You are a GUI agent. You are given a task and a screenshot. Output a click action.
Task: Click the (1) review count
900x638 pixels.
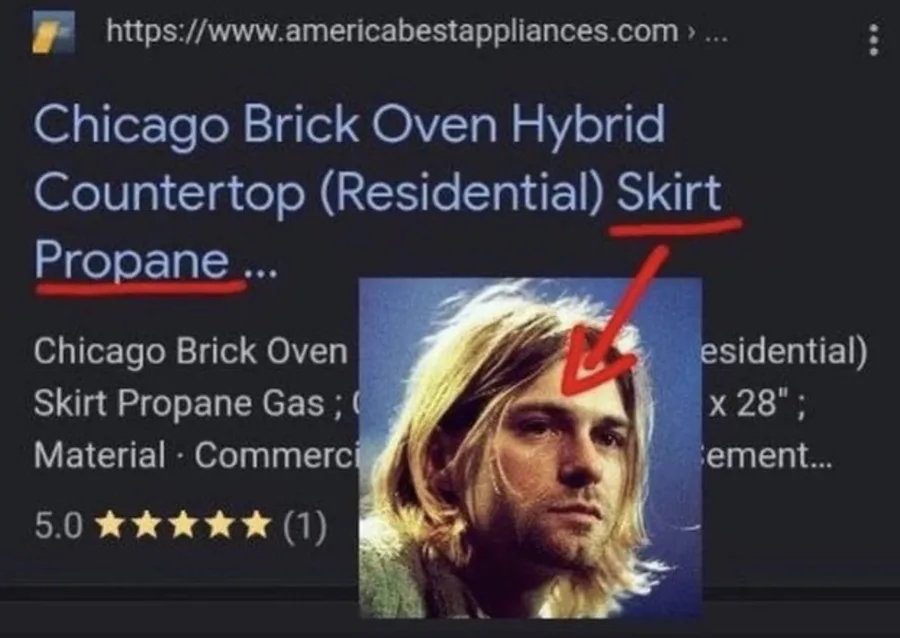pyautogui.click(x=305, y=526)
